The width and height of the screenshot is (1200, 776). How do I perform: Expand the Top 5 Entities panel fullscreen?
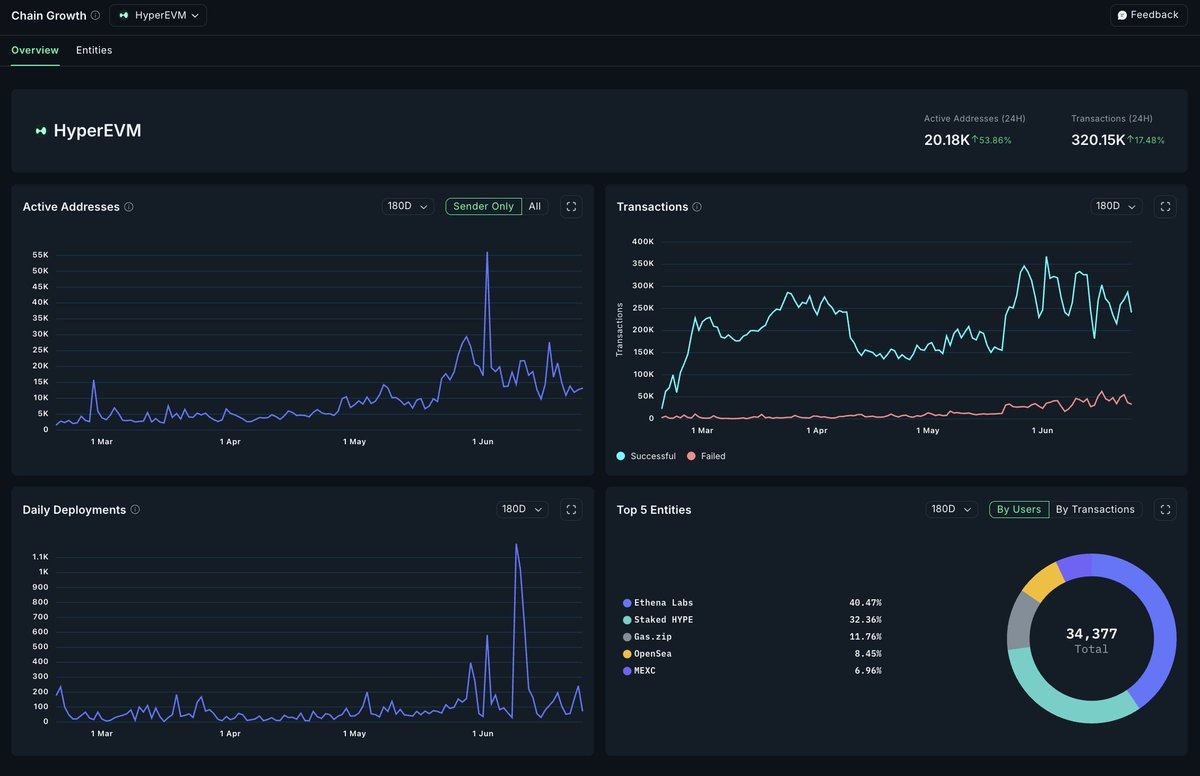click(x=1165, y=510)
